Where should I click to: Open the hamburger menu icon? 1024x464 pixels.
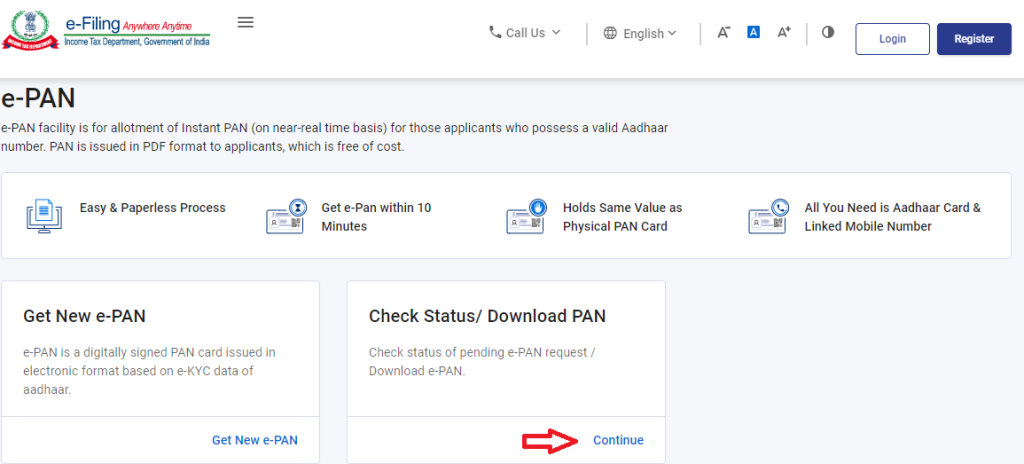click(x=246, y=22)
